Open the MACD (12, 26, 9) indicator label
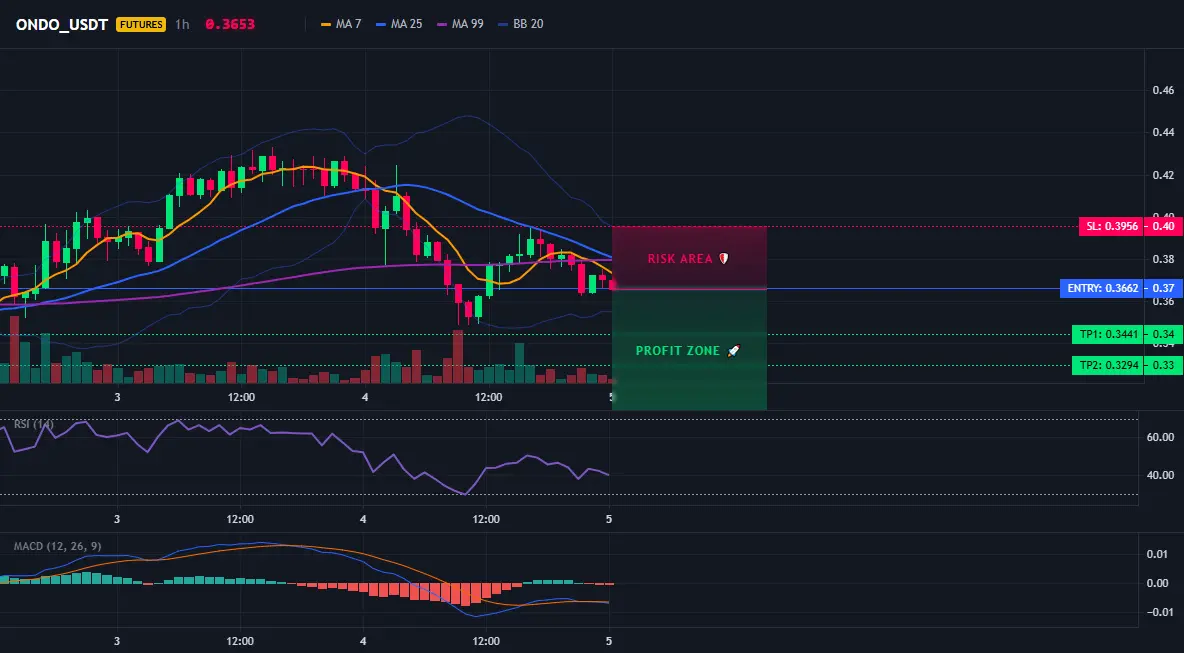This screenshot has width=1184, height=653. tap(57, 546)
